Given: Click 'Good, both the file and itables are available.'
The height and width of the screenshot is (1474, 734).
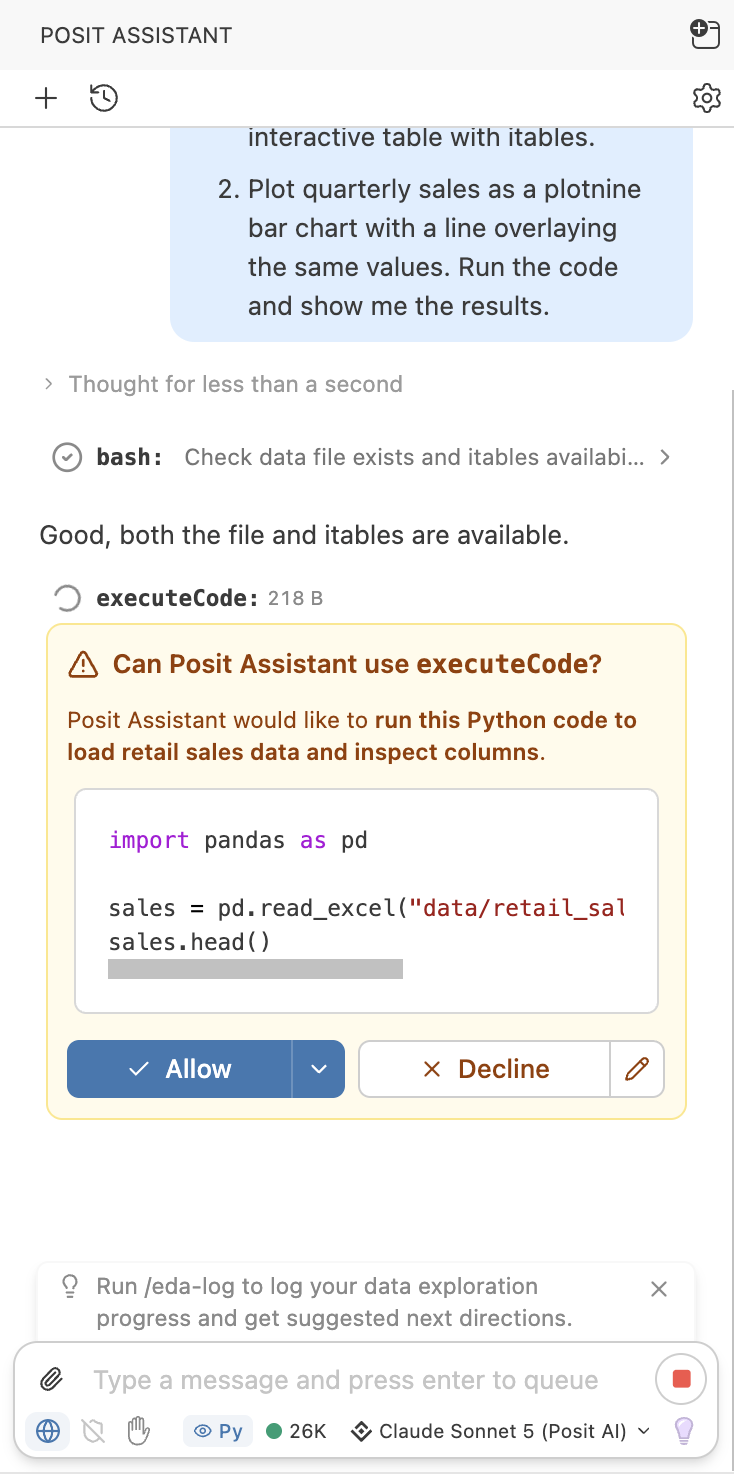Looking at the screenshot, I should point(304,535).
